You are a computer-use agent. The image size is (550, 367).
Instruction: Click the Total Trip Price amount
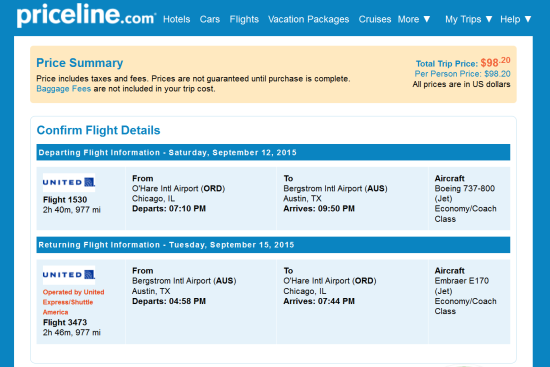pyautogui.click(x=495, y=62)
